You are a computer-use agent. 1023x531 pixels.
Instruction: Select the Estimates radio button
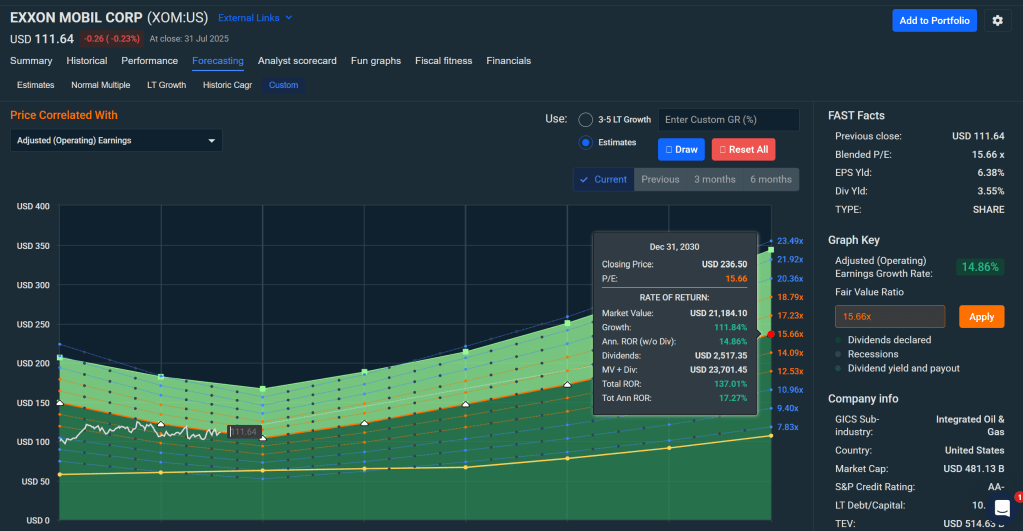pyautogui.click(x=586, y=143)
